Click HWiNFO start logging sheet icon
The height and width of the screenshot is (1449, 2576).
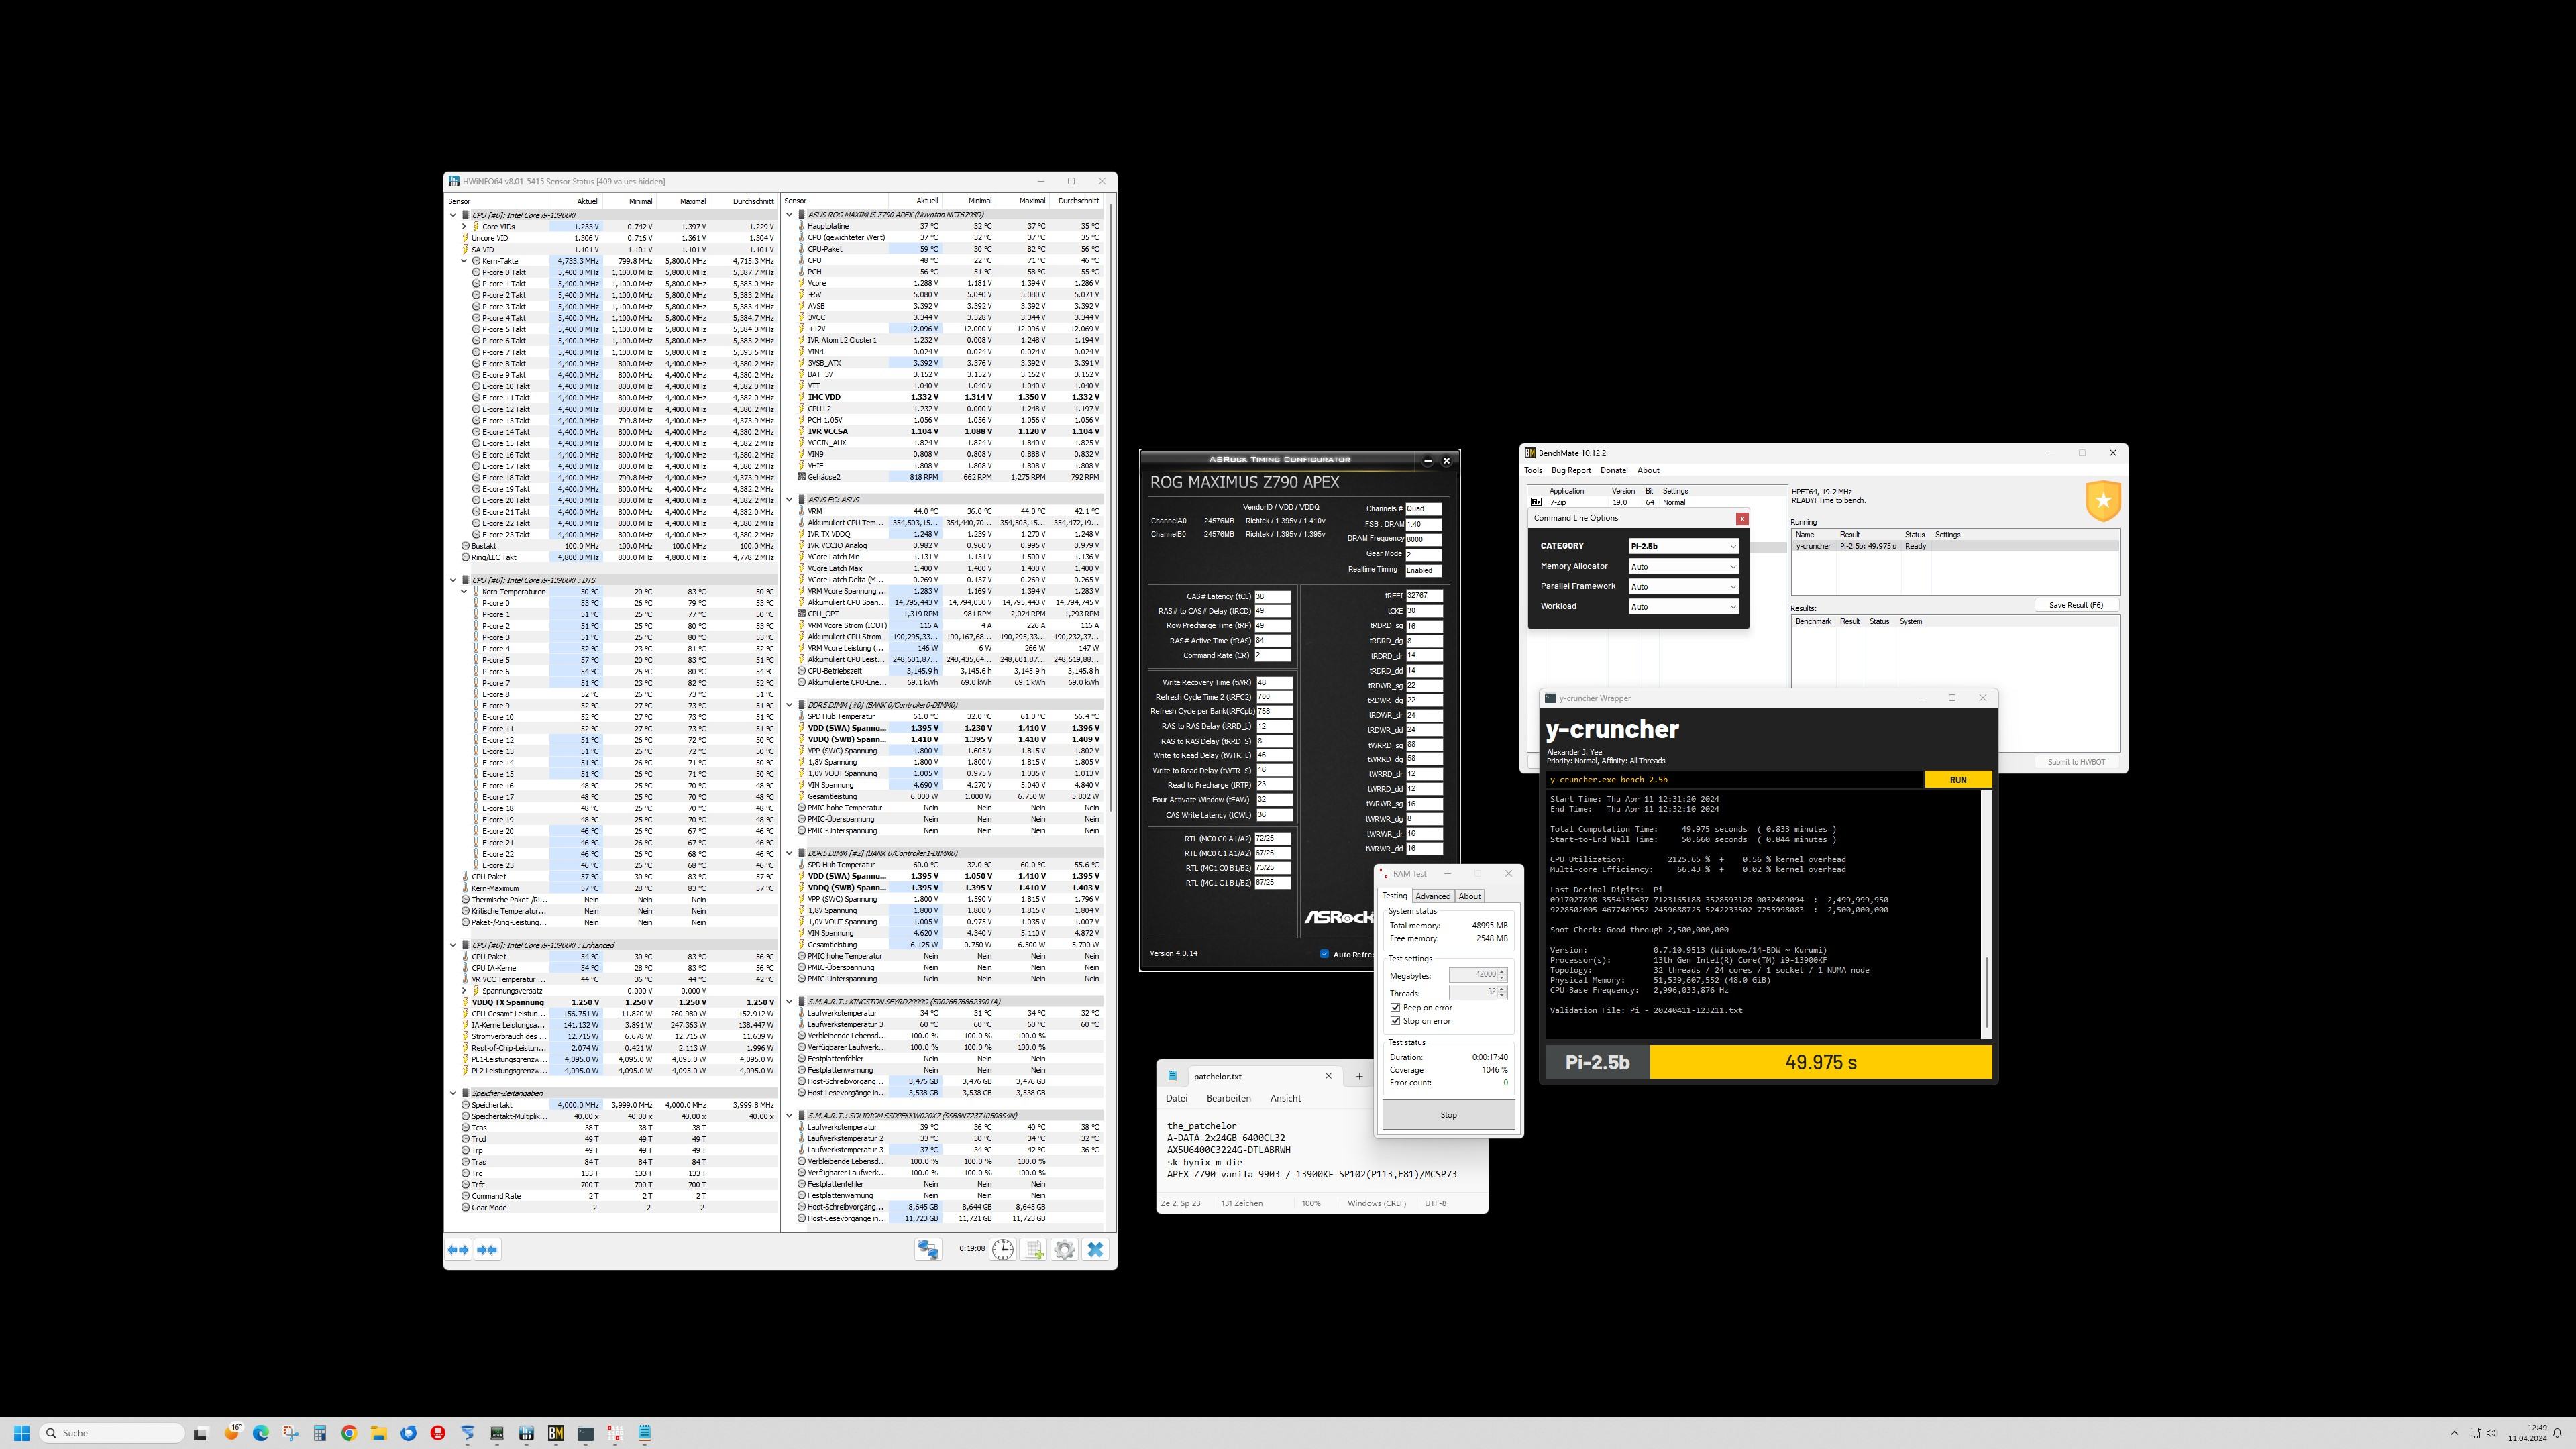coord(1034,1249)
